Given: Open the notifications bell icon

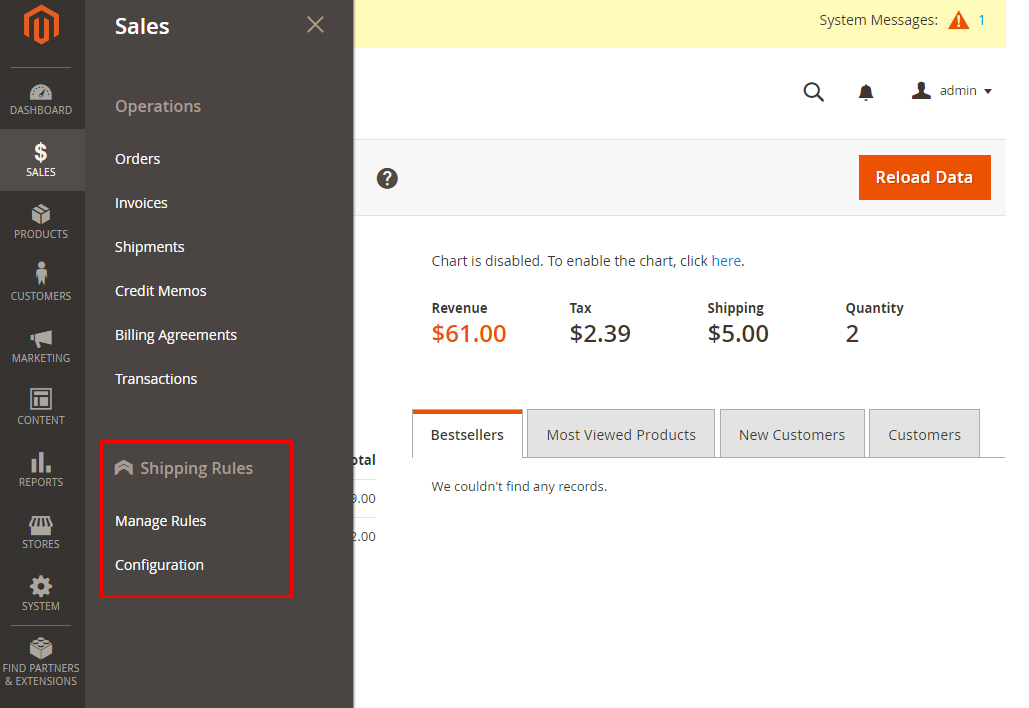Looking at the screenshot, I should coord(866,92).
